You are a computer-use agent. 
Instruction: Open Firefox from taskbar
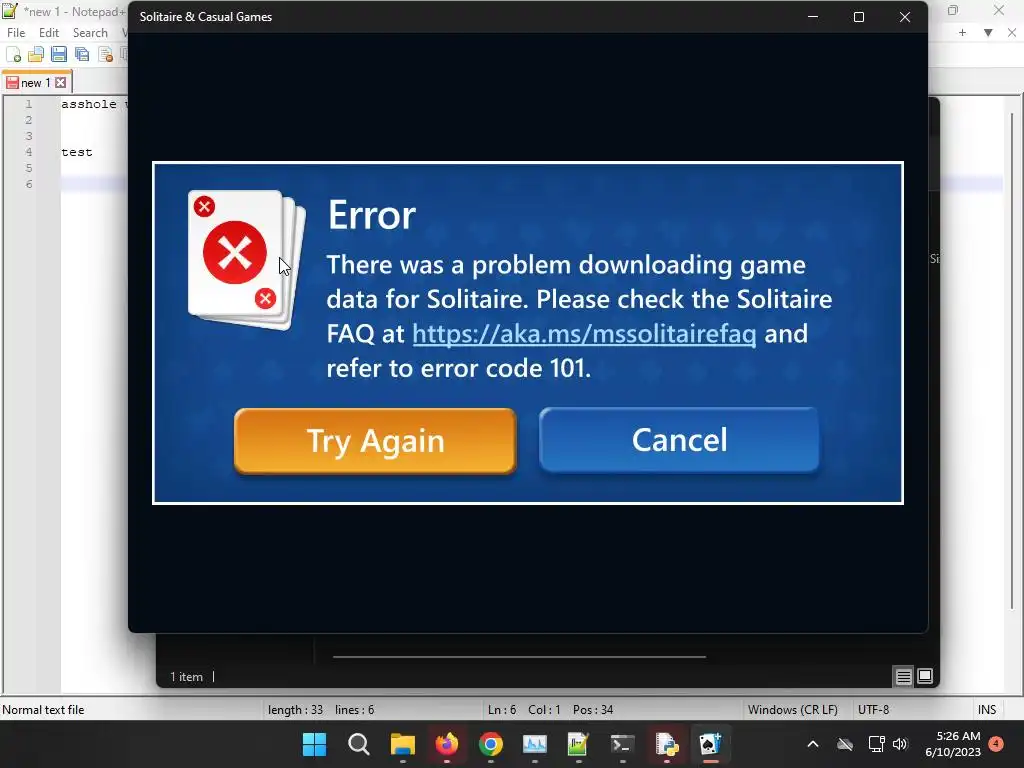click(x=447, y=744)
